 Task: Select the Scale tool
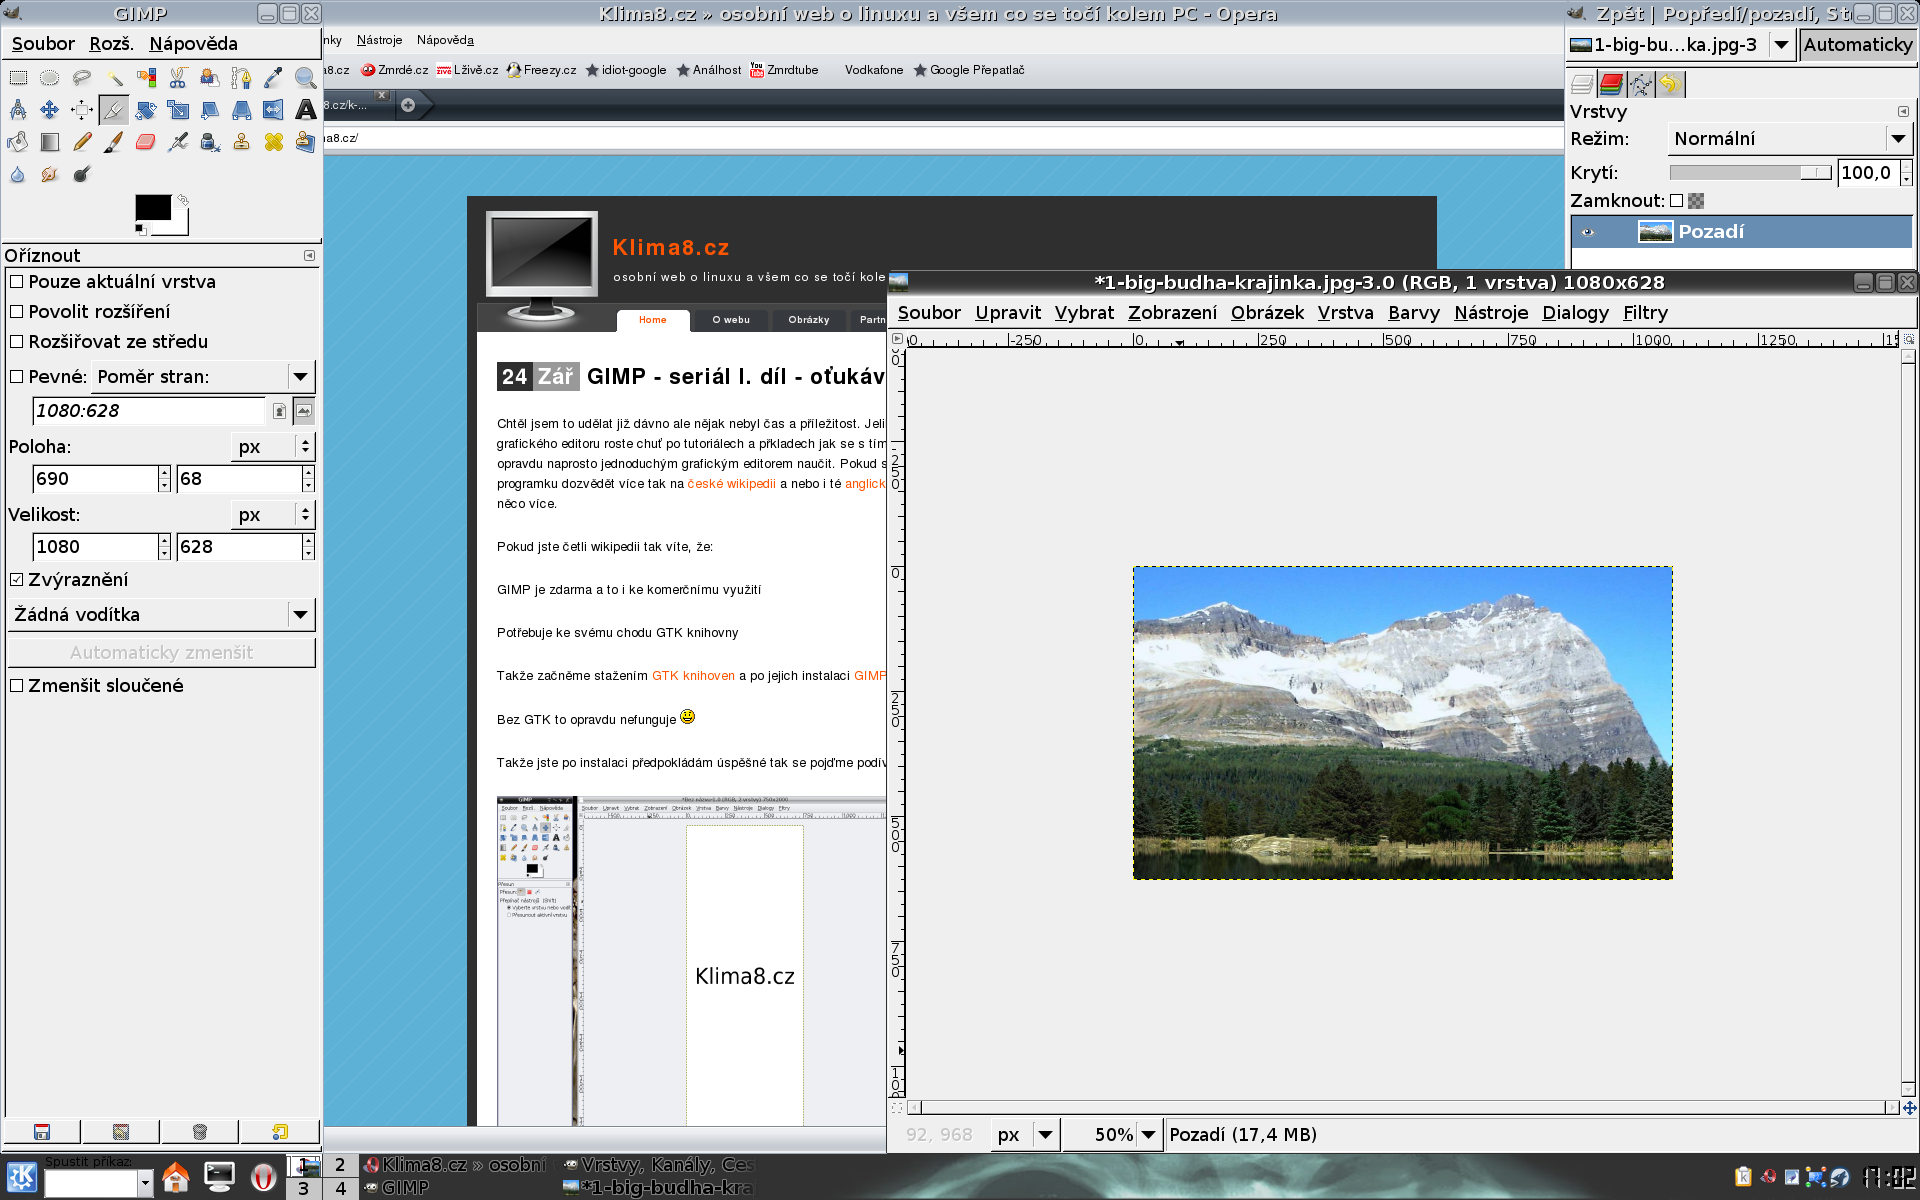178,109
